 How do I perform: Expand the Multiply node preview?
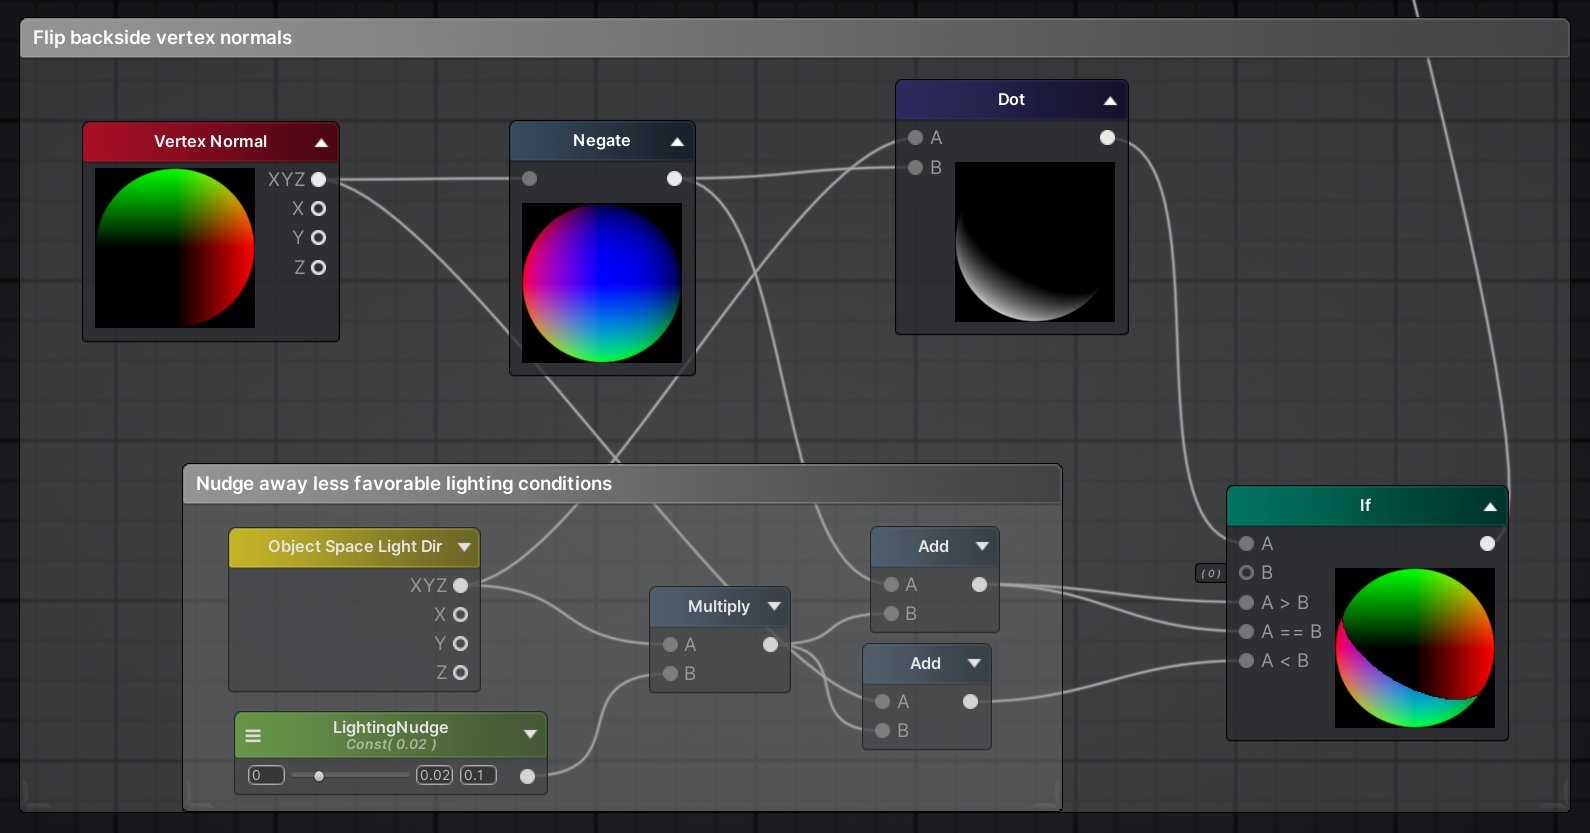click(774, 607)
